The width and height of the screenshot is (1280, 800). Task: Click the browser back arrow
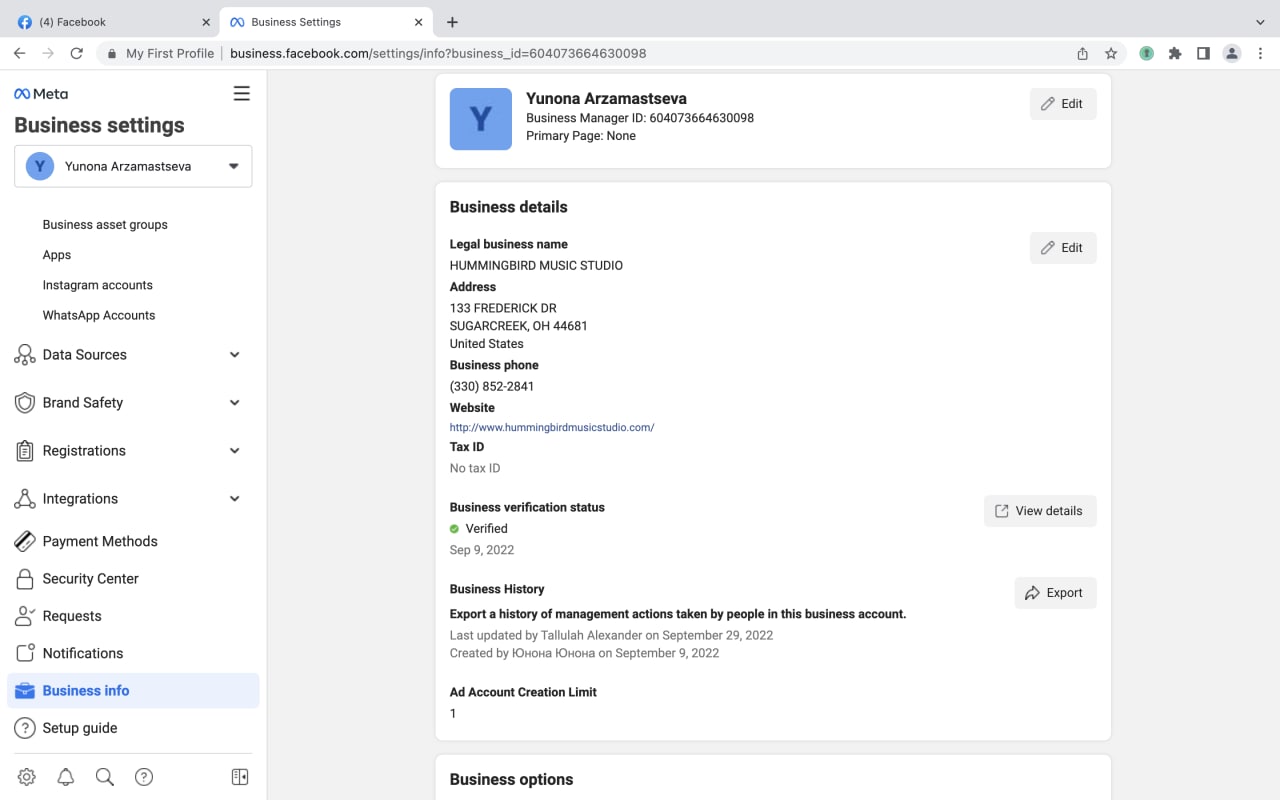(19, 53)
